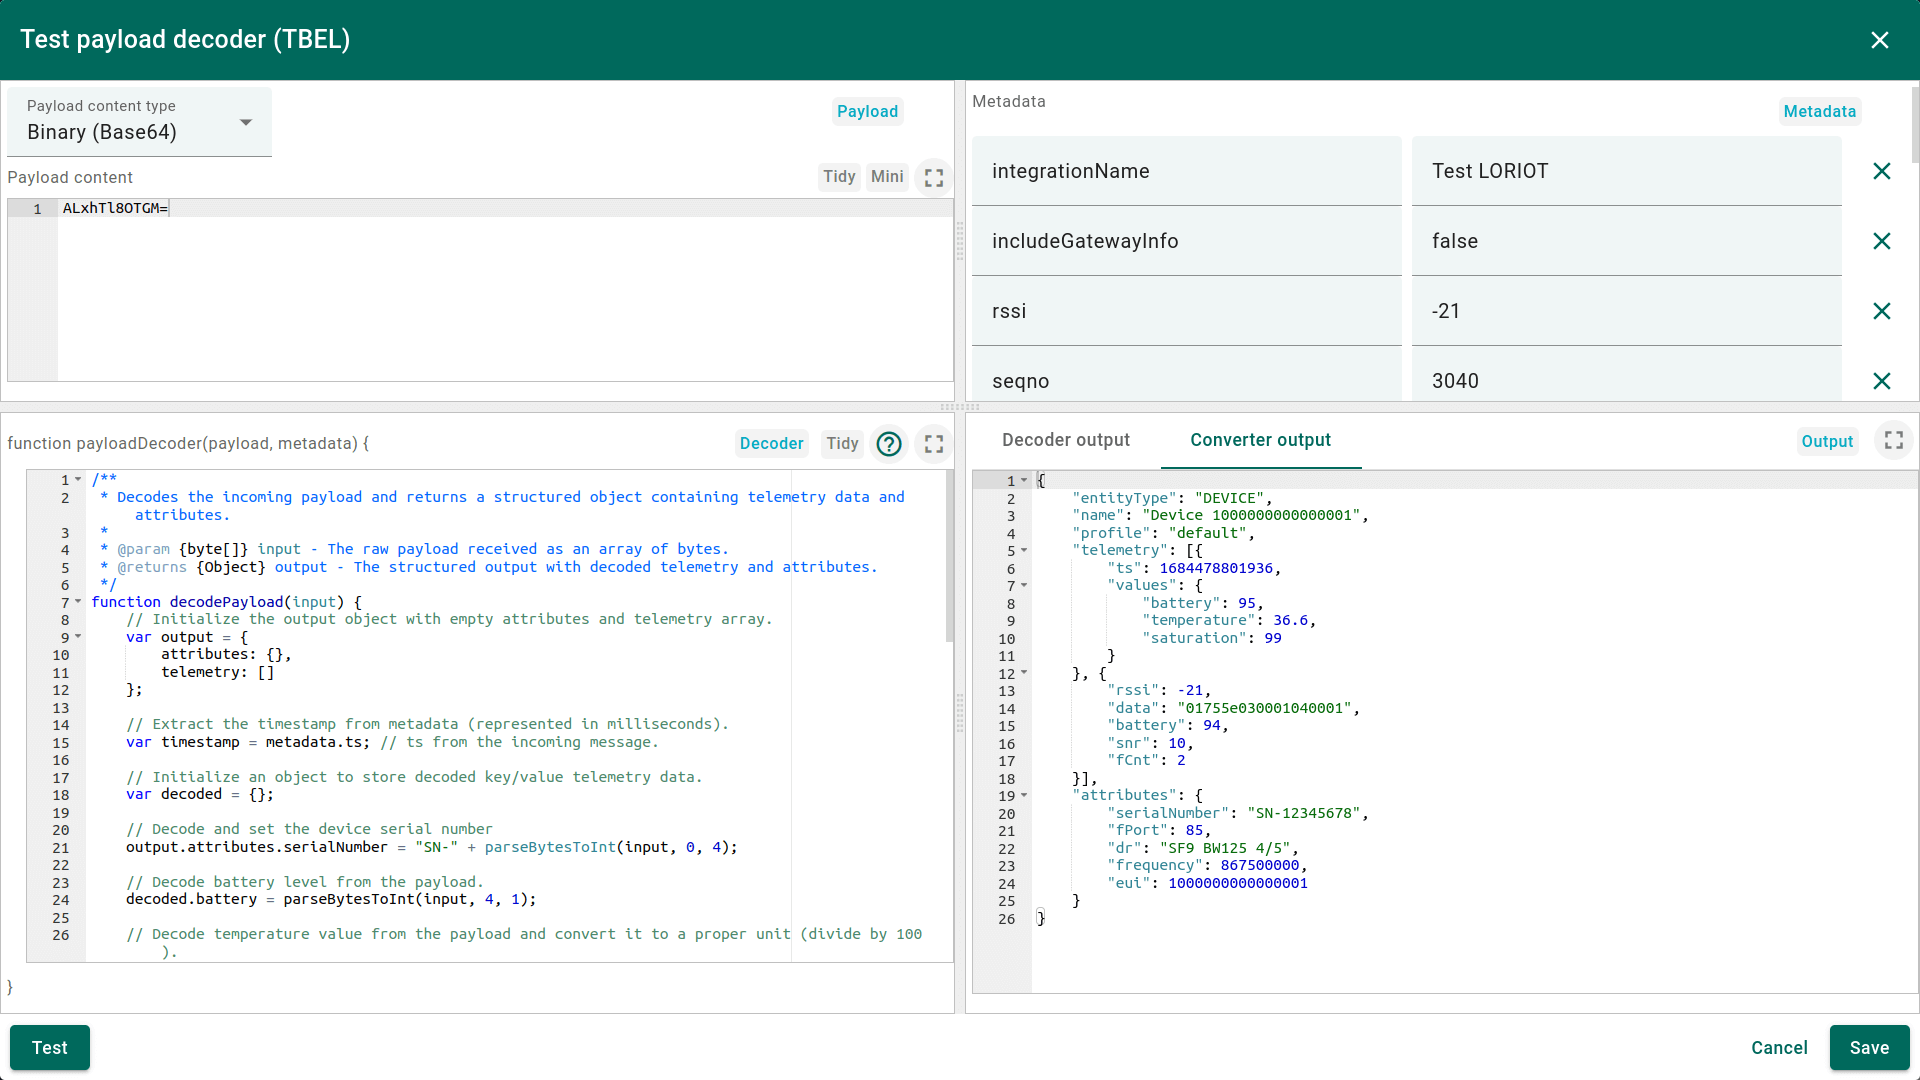Expand converter output panel to fullscreen

pos(1893,441)
